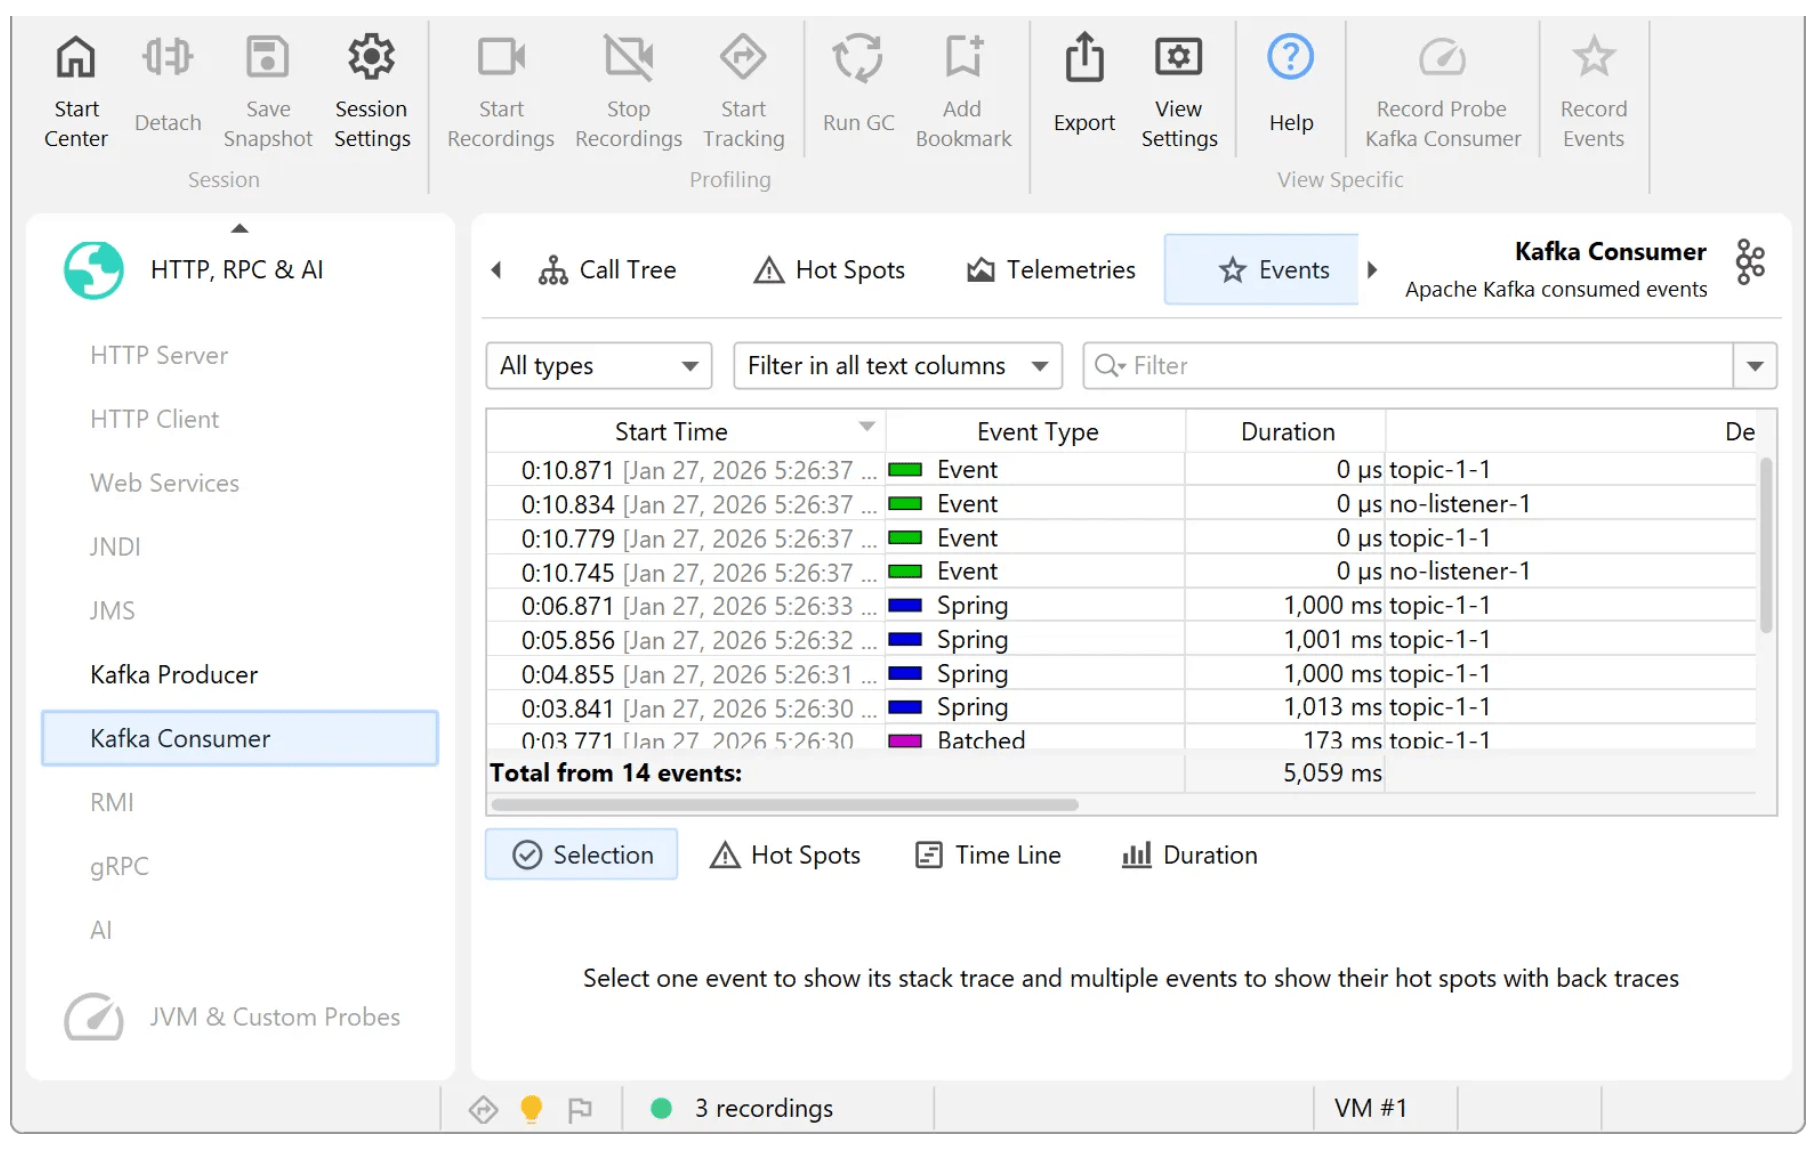Open Help question mark icon

(1290, 58)
